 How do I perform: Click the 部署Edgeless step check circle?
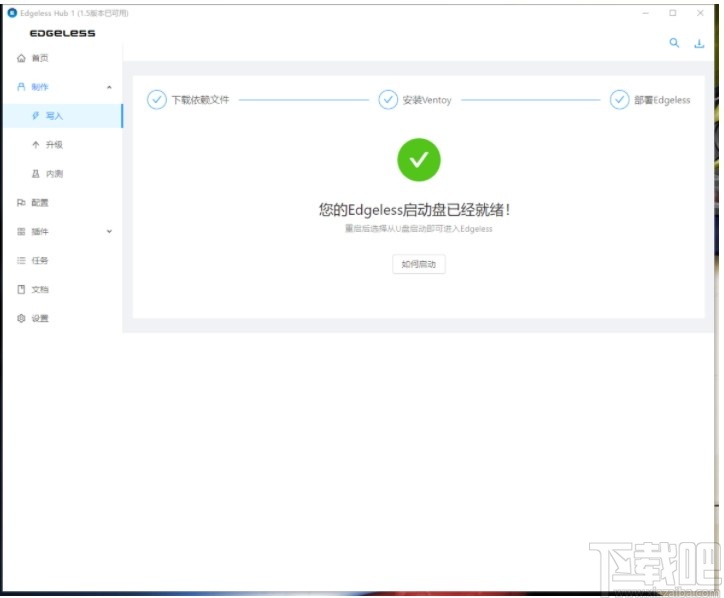[x=619, y=99]
